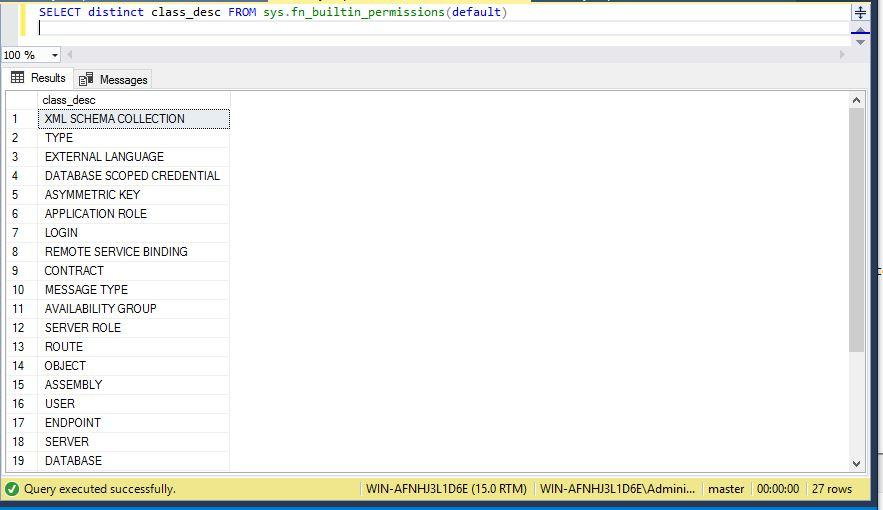Click the results grid scroll up arrow

[856, 100]
